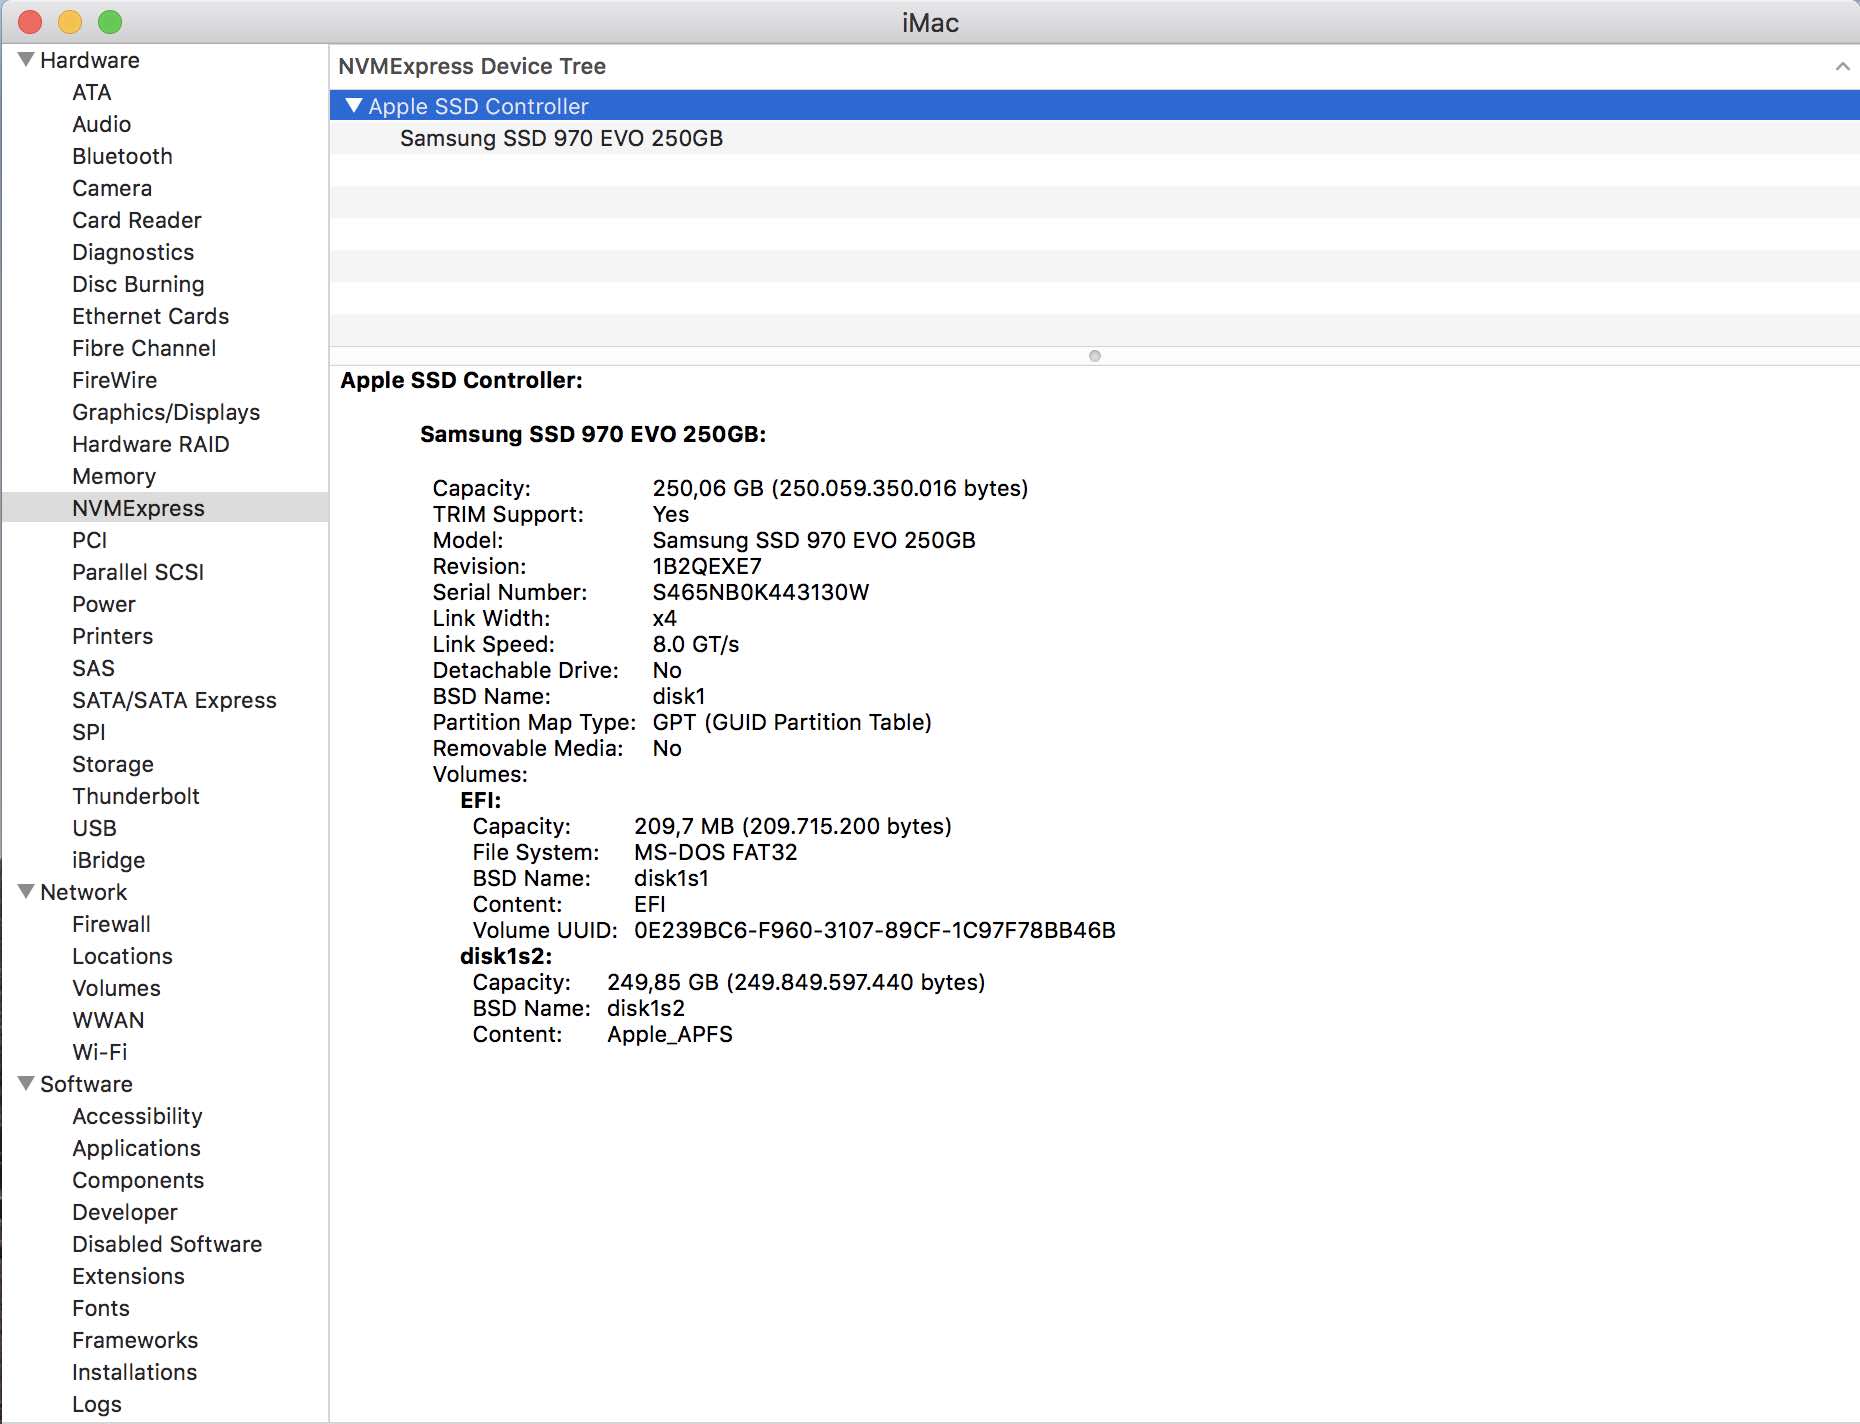
Task: Click the EFI Volume UUID value
Action: (875, 930)
